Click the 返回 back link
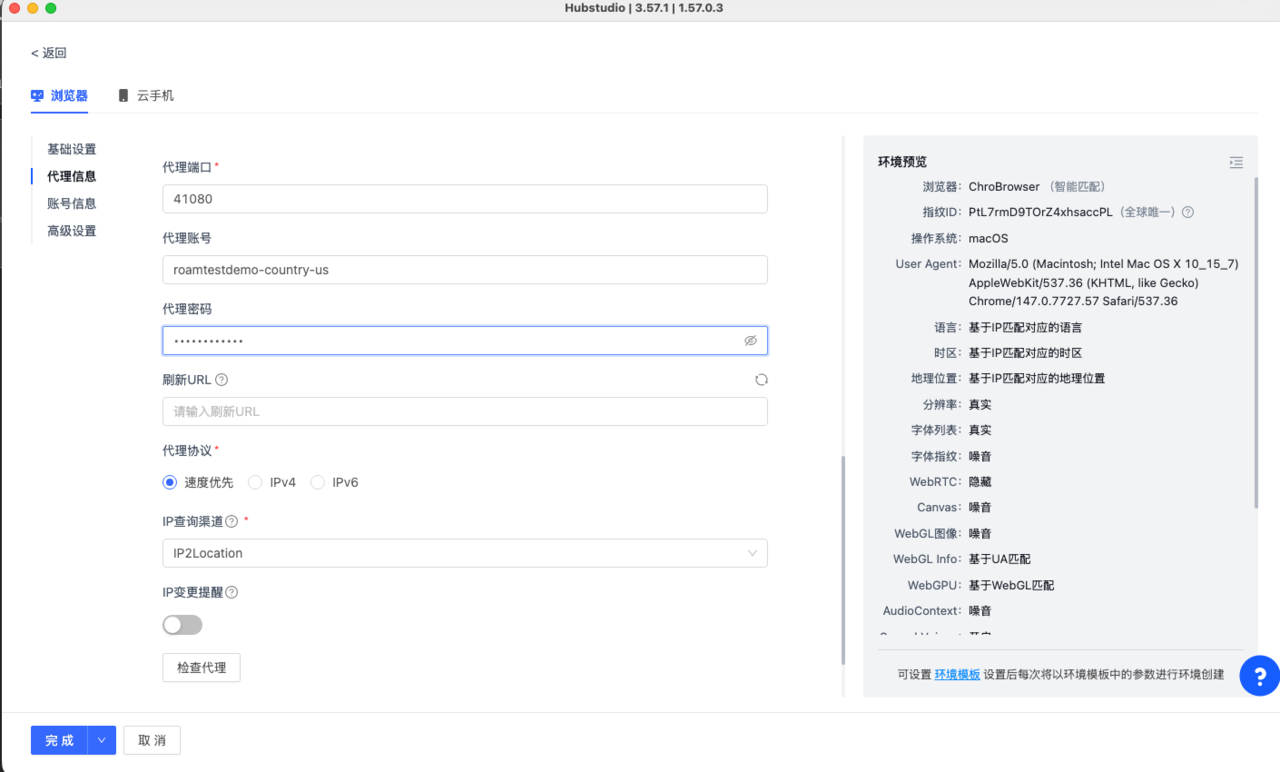This screenshot has height=772, width=1280. pyautogui.click(x=49, y=53)
